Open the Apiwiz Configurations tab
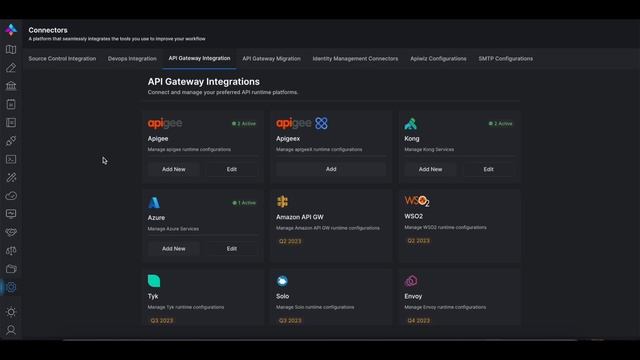The image size is (640, 360). (x=438, y=59)
